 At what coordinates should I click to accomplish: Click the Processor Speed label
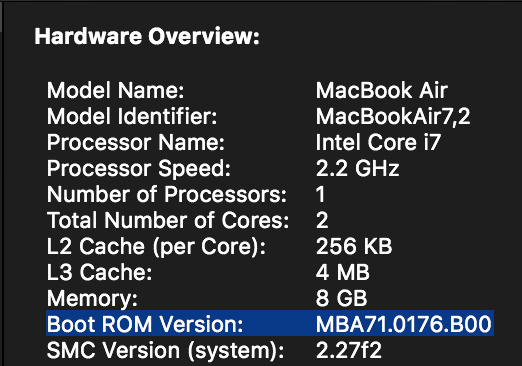tap(139, 168)
